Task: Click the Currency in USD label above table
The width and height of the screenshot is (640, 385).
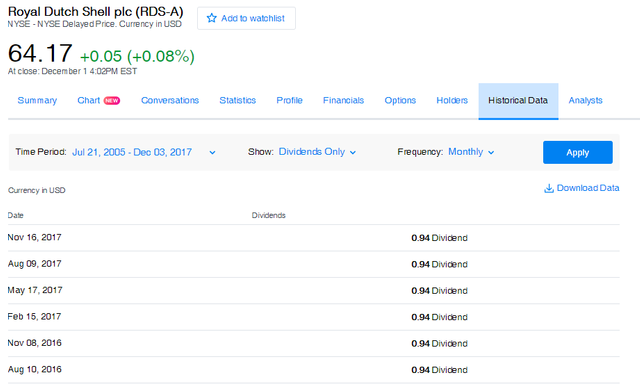Action: point(37,190)
